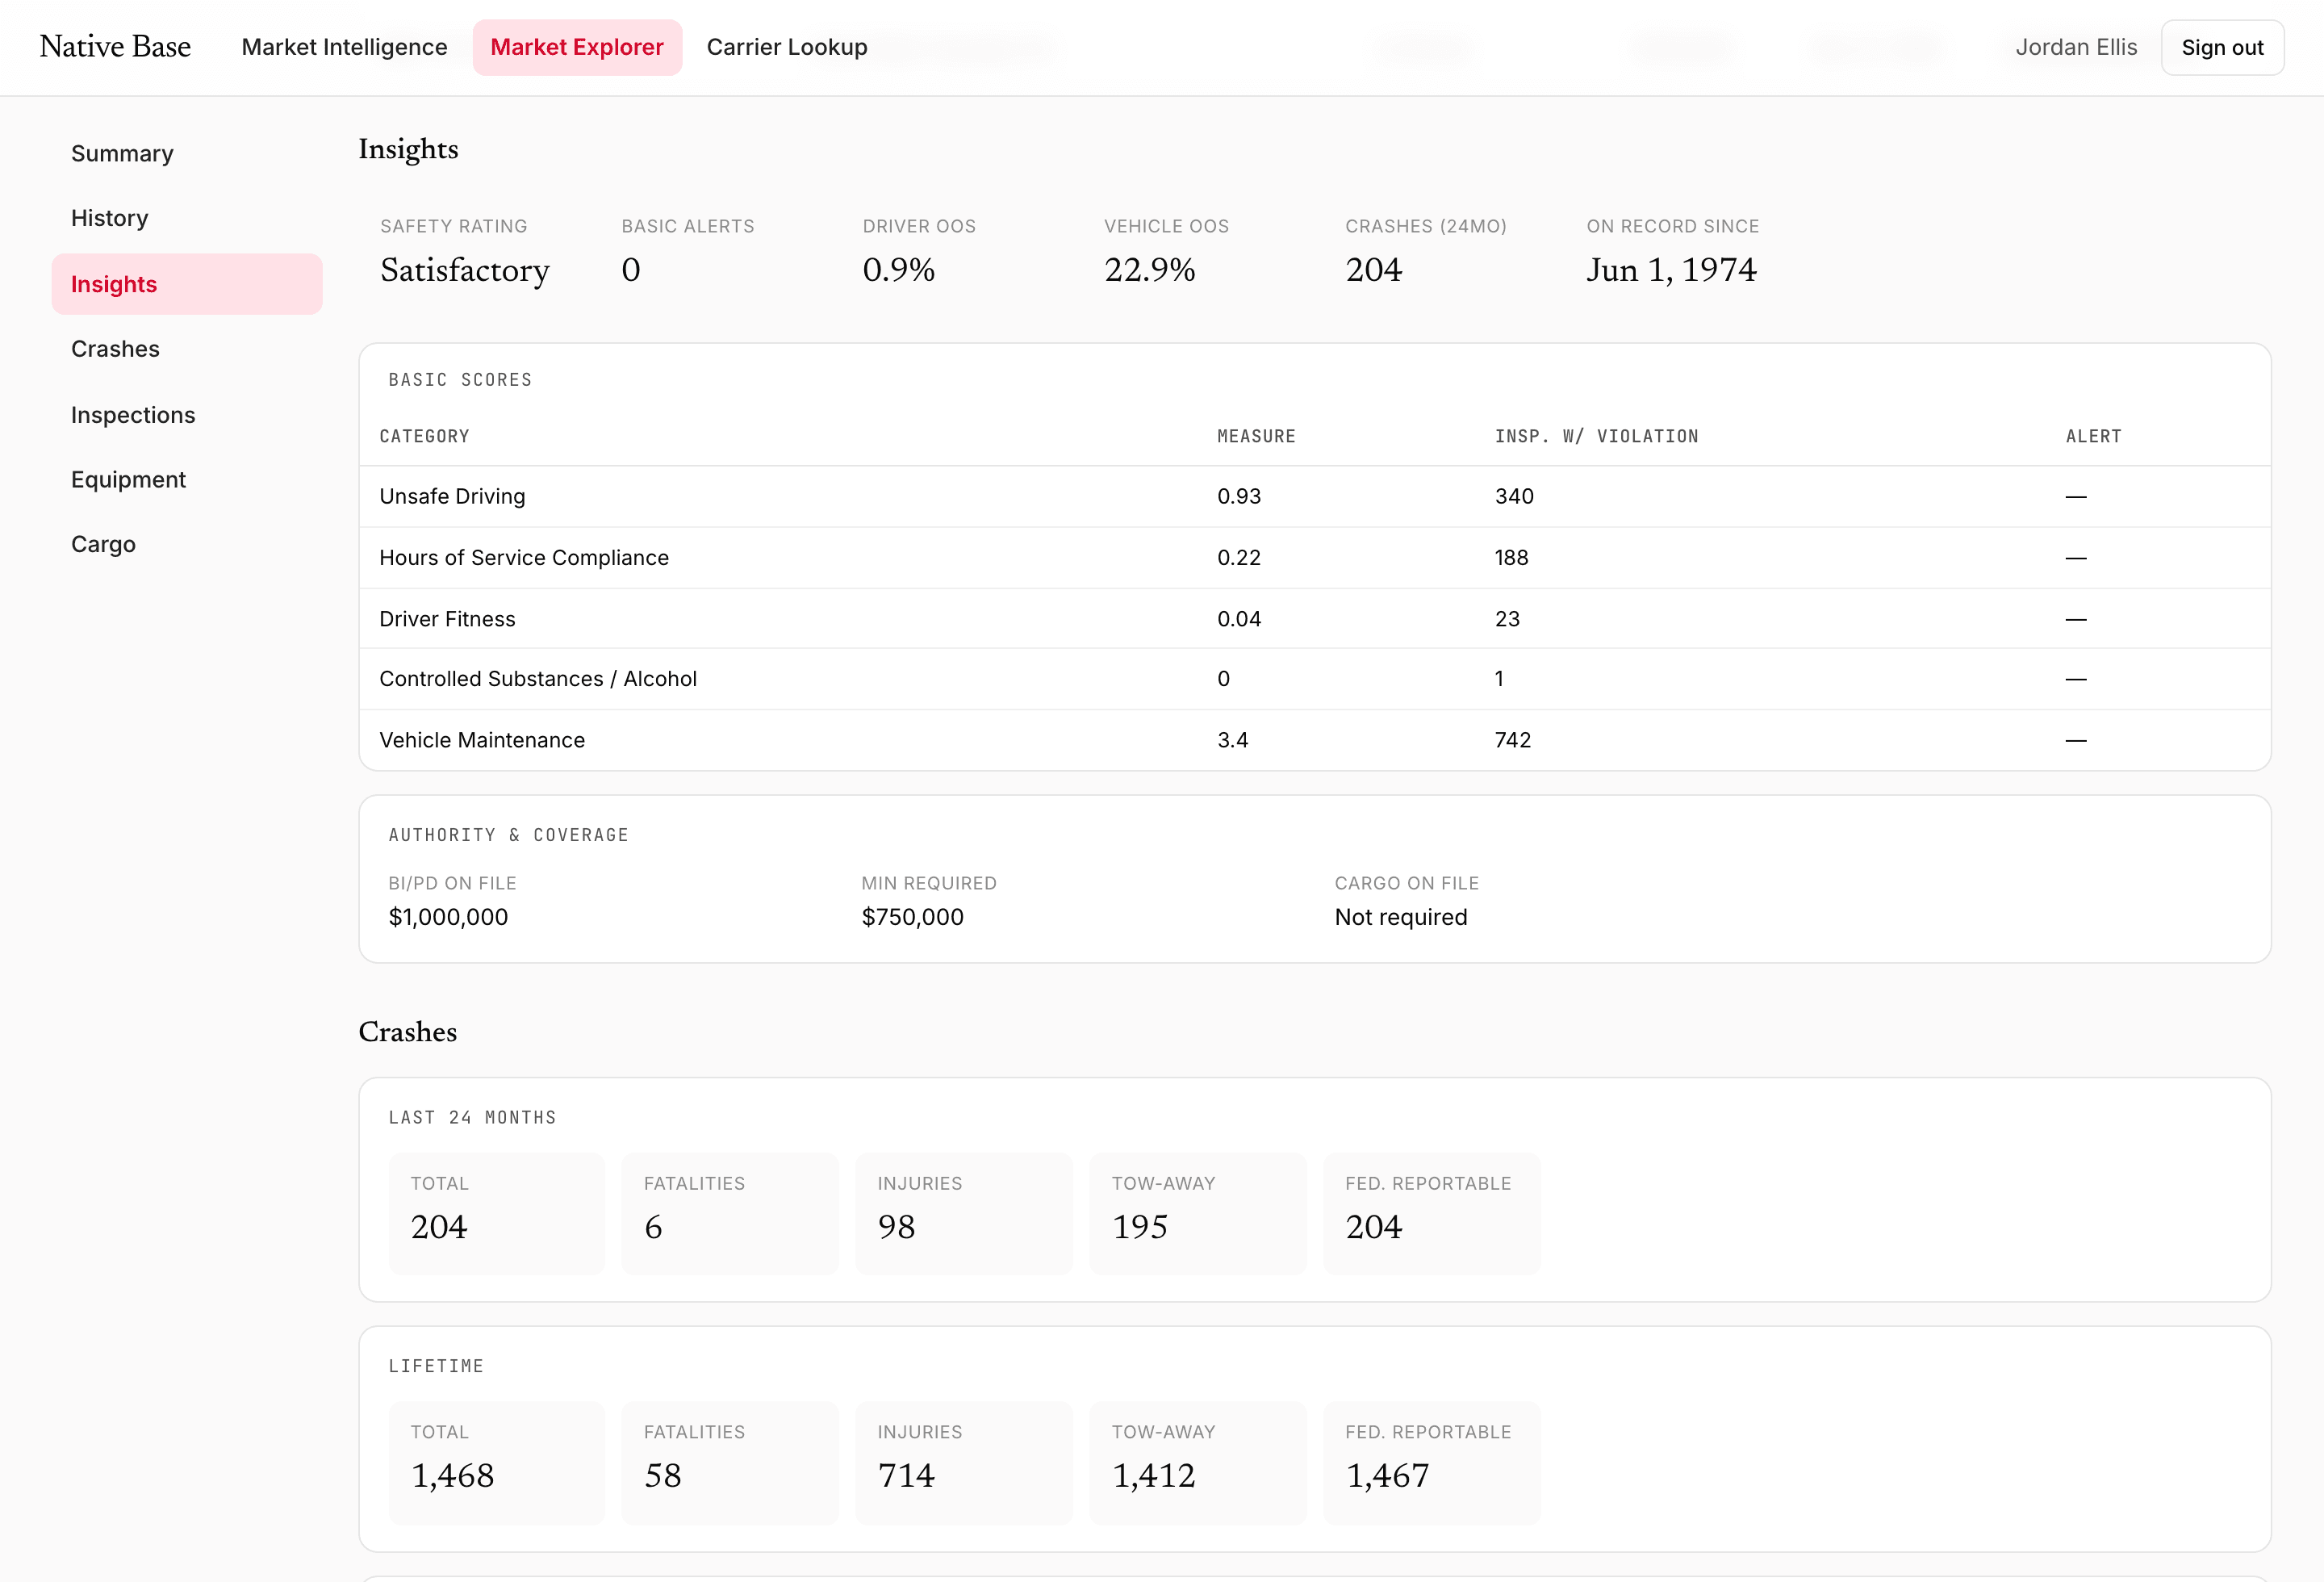Select the Unsafe Driving row
Viewport: 2324px width, 1582px height.
1314,496
